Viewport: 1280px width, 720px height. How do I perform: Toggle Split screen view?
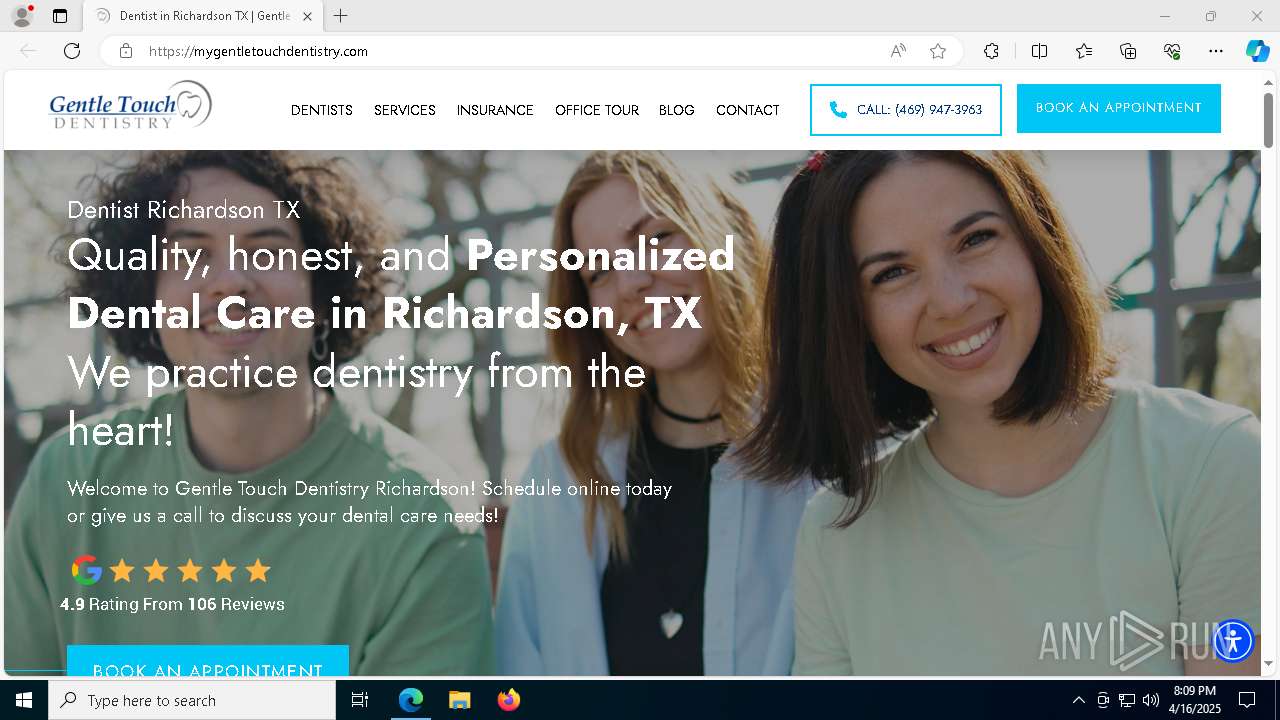pos(1039,51)
